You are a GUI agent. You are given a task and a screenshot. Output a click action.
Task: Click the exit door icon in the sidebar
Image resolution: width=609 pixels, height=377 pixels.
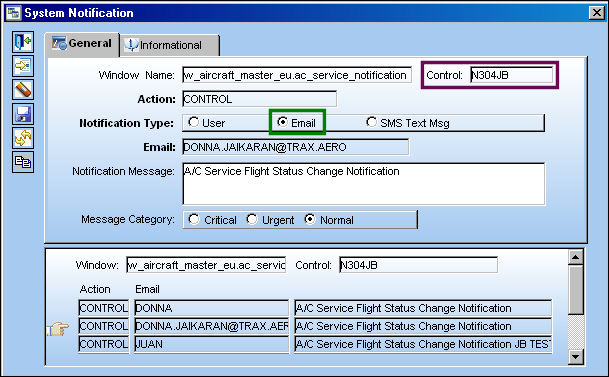tap(23, 42)
